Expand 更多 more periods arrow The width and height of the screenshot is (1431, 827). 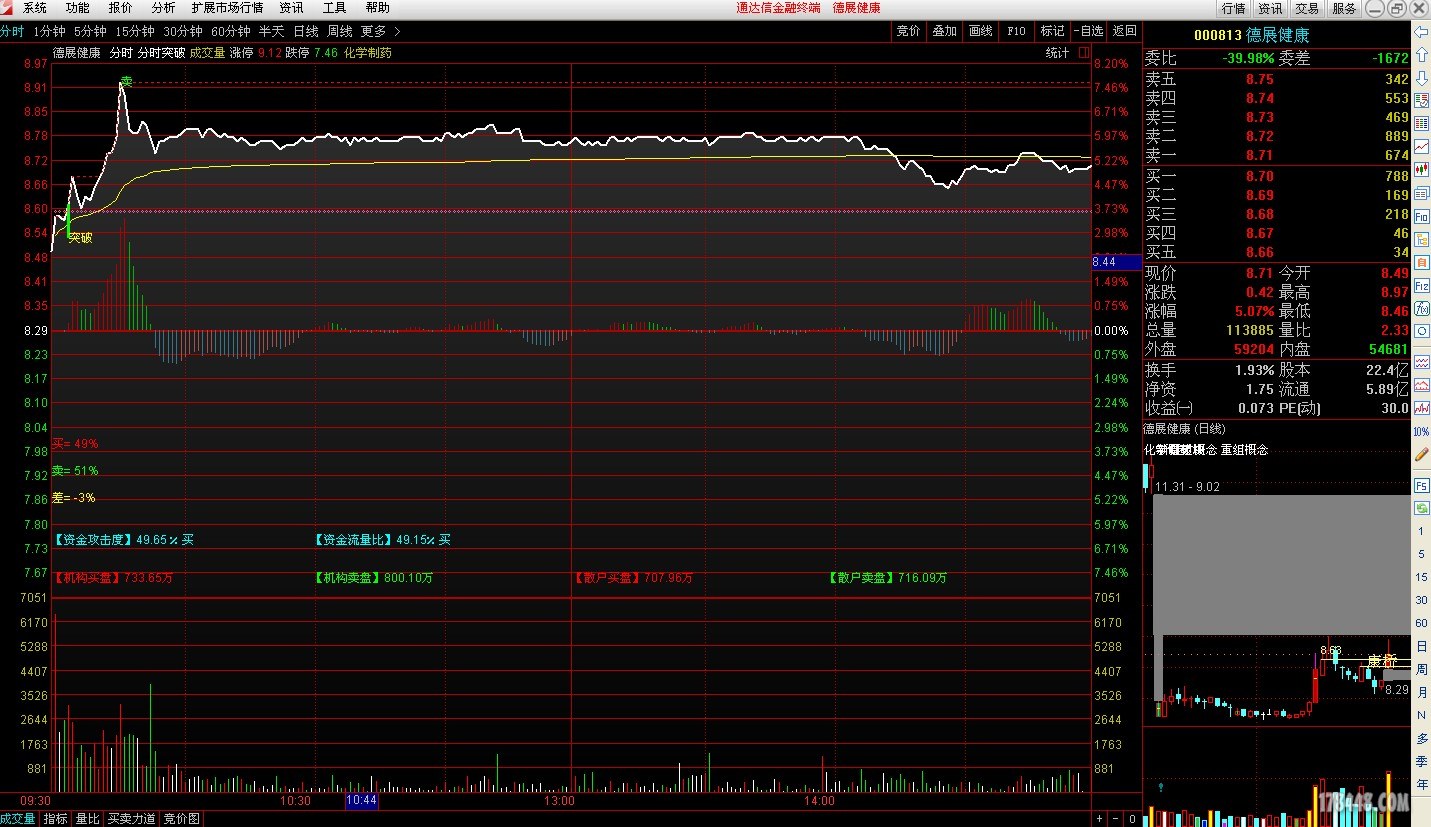click(397, 31)
